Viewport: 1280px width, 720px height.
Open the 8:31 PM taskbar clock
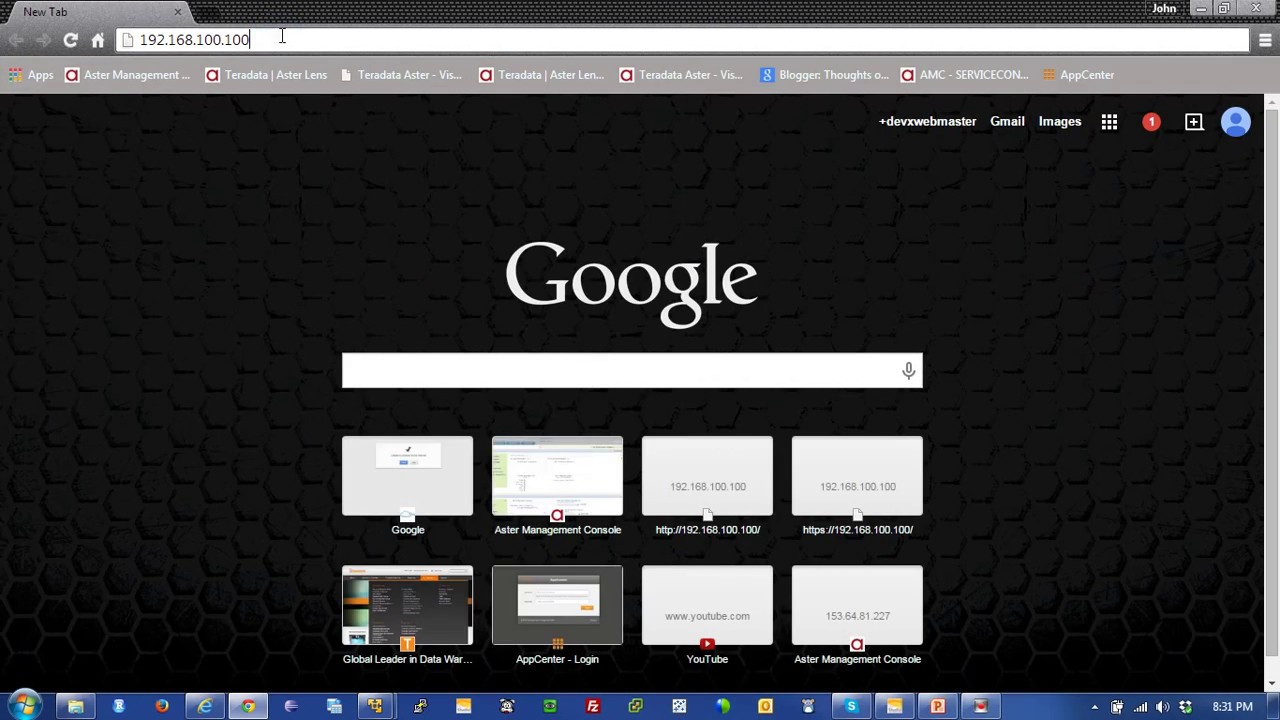[x=1232, y=707]
